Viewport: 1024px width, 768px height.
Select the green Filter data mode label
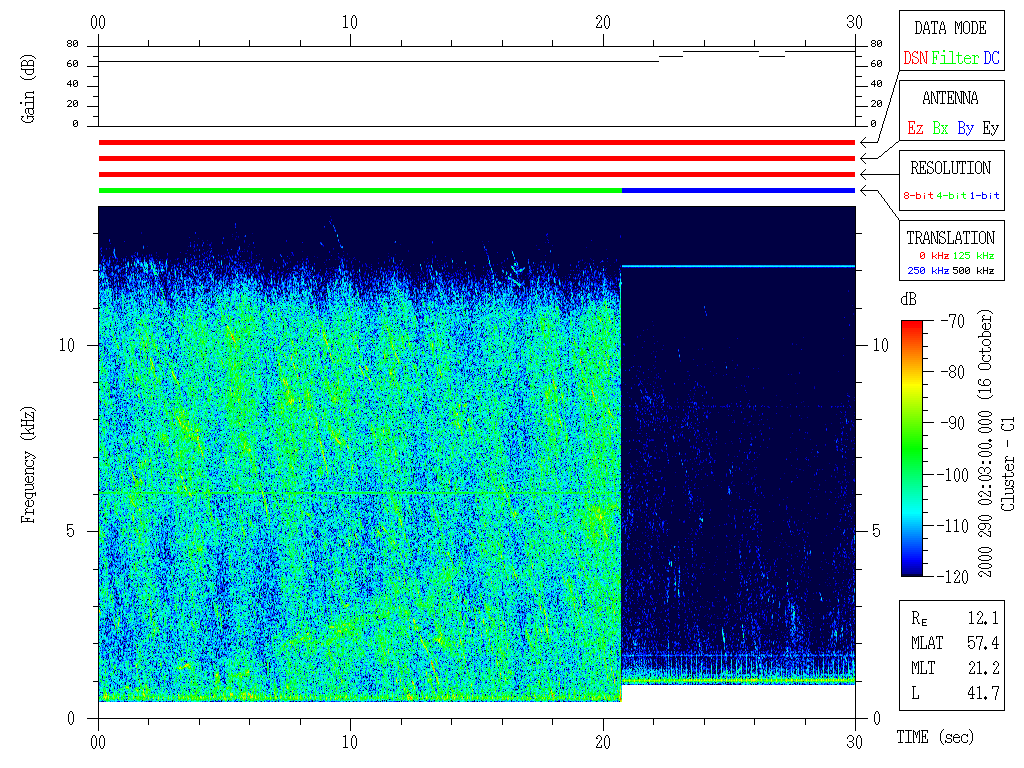(x=955, y=58)
